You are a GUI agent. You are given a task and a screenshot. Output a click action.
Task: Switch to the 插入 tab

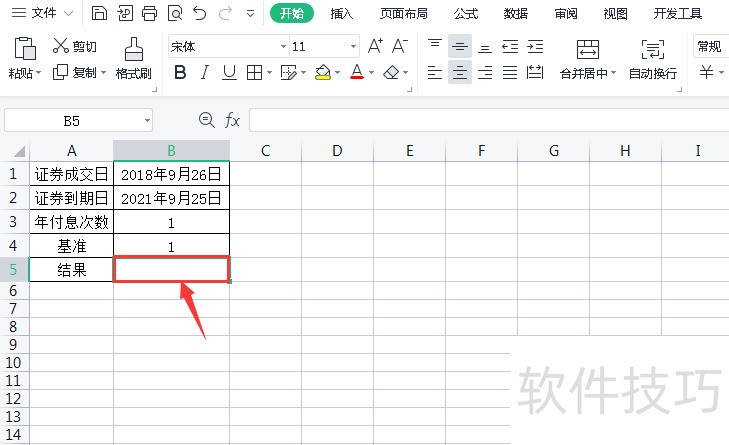(342, 13)
